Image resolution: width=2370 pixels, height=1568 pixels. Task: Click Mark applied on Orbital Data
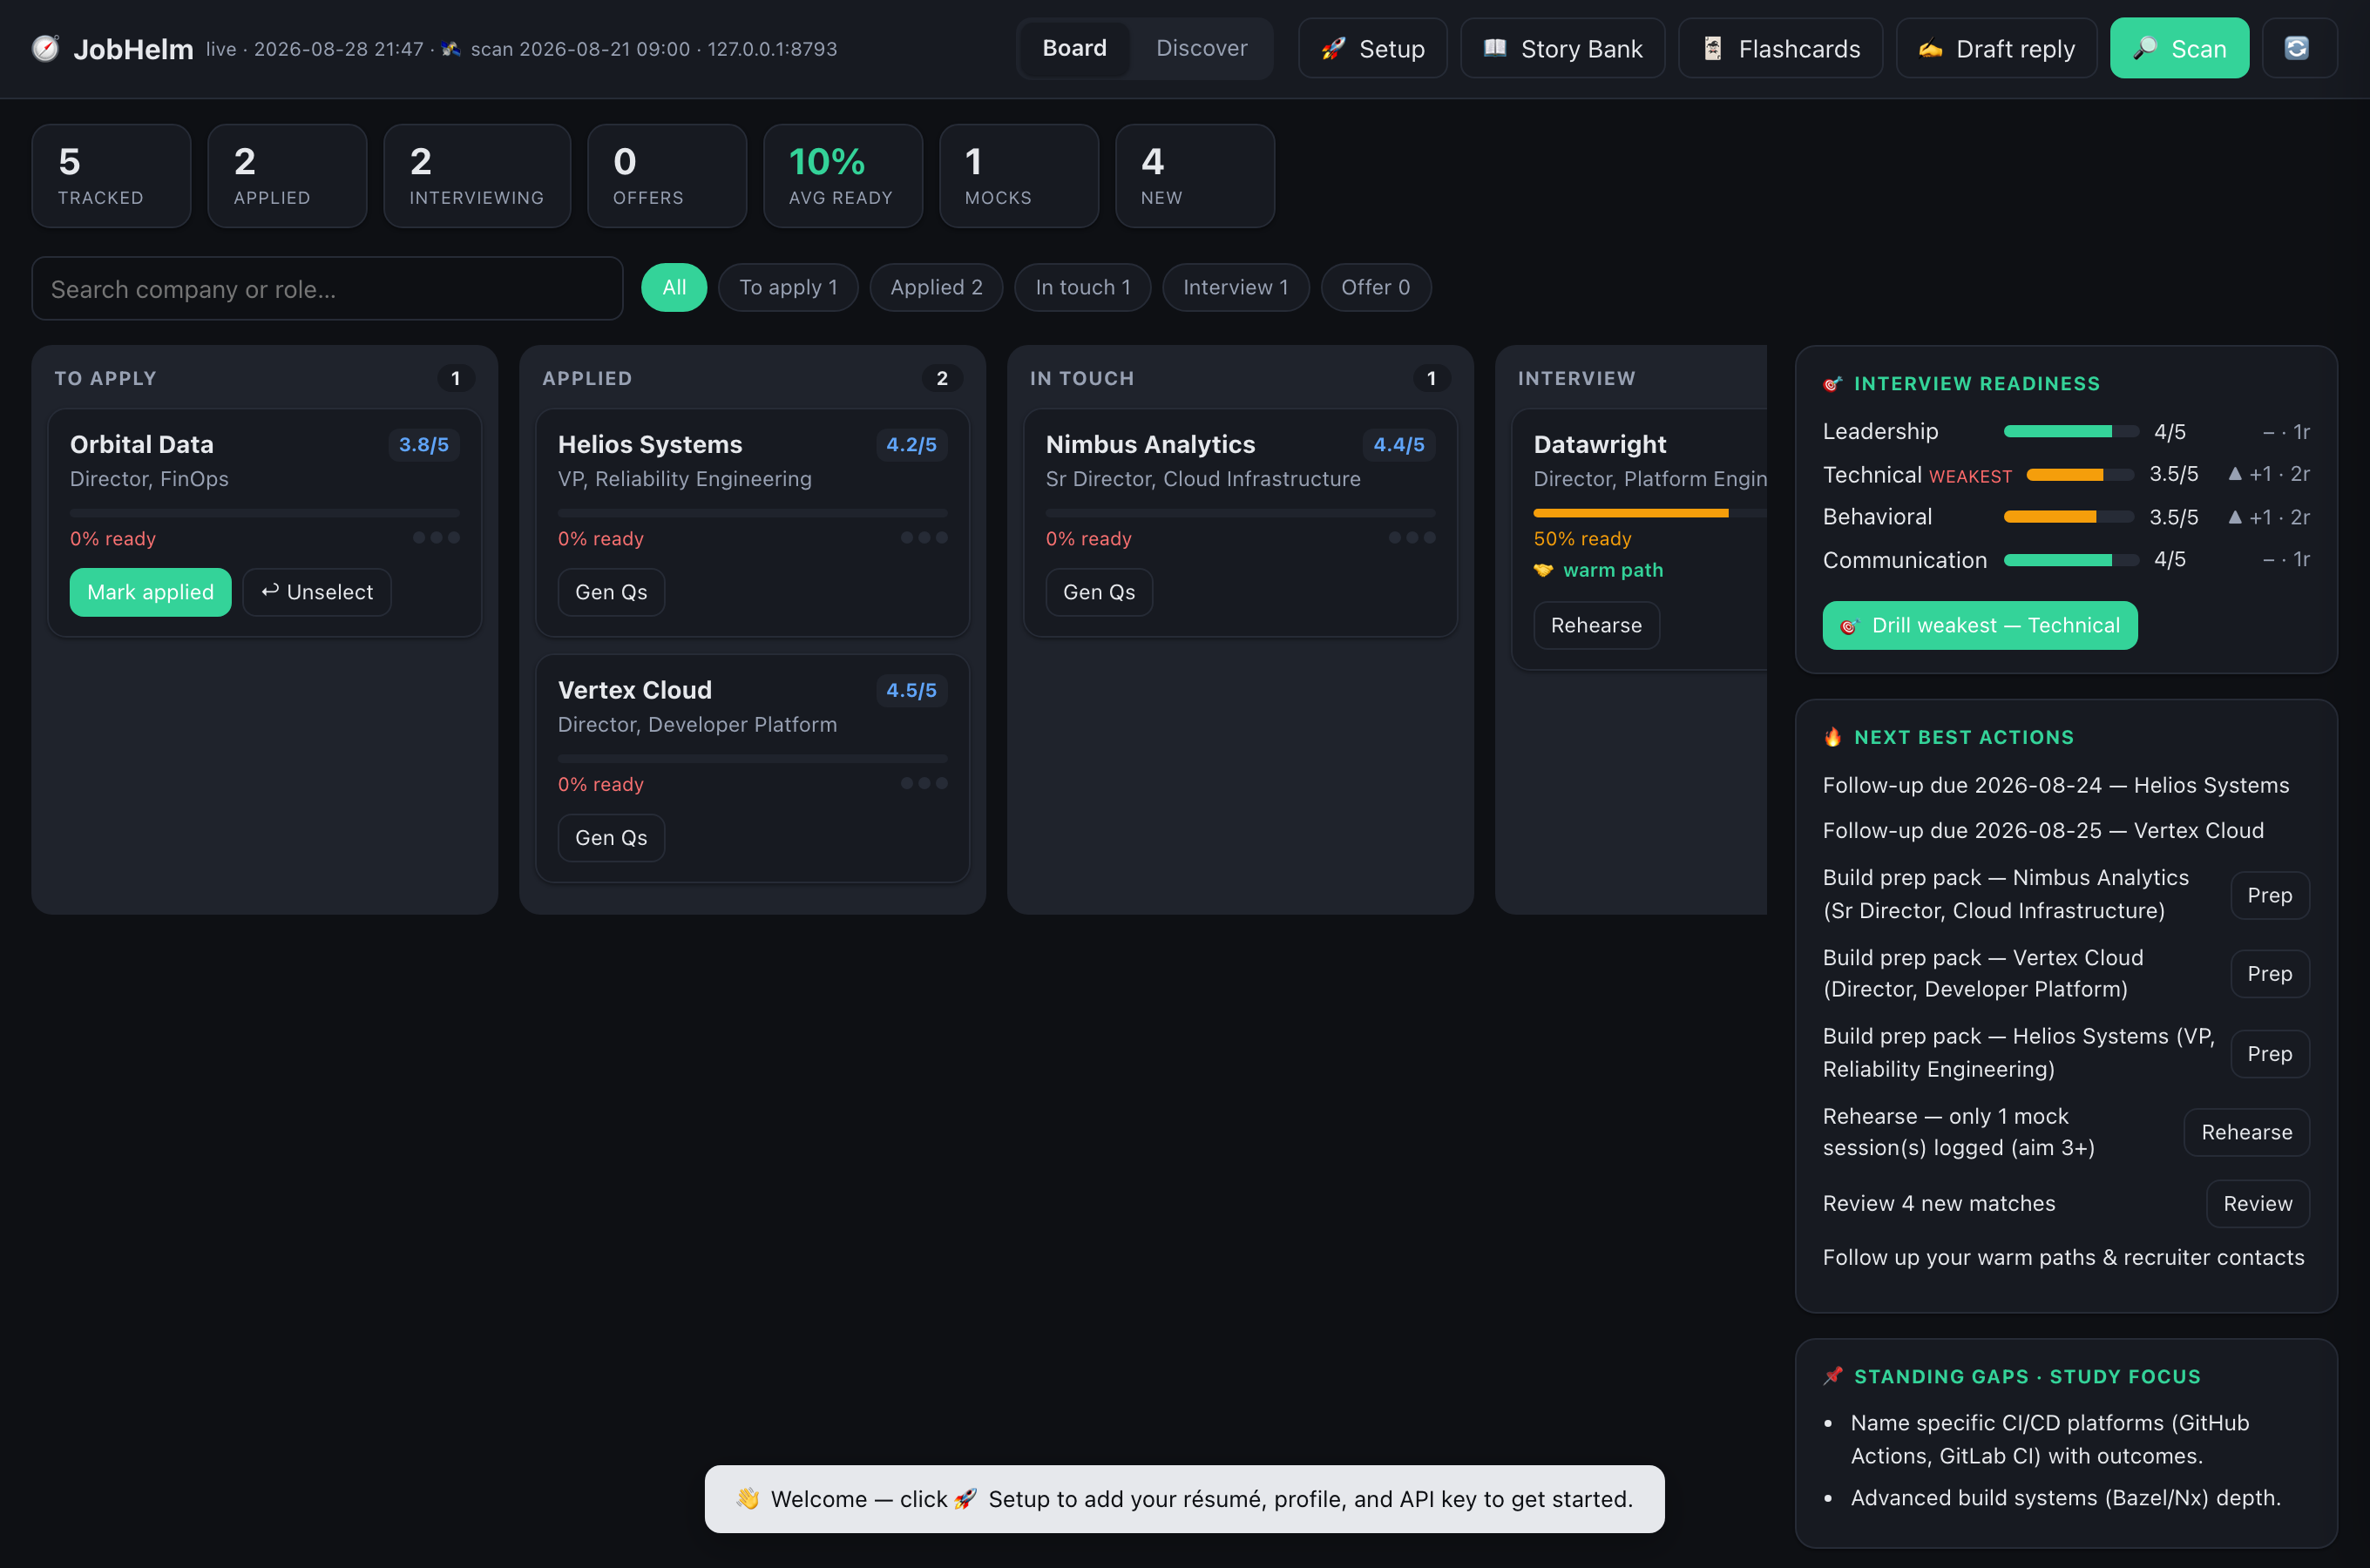pos(150,593)
